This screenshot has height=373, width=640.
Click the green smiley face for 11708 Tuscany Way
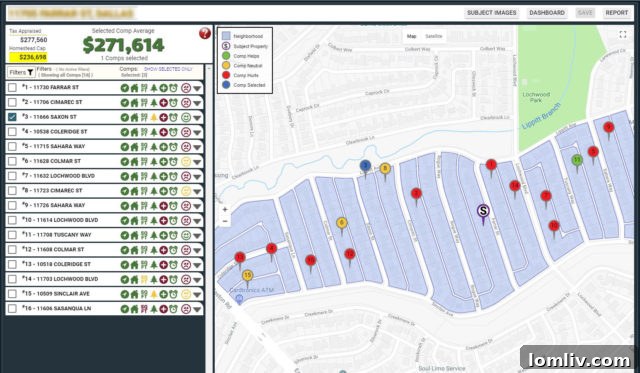pos(186,235)
